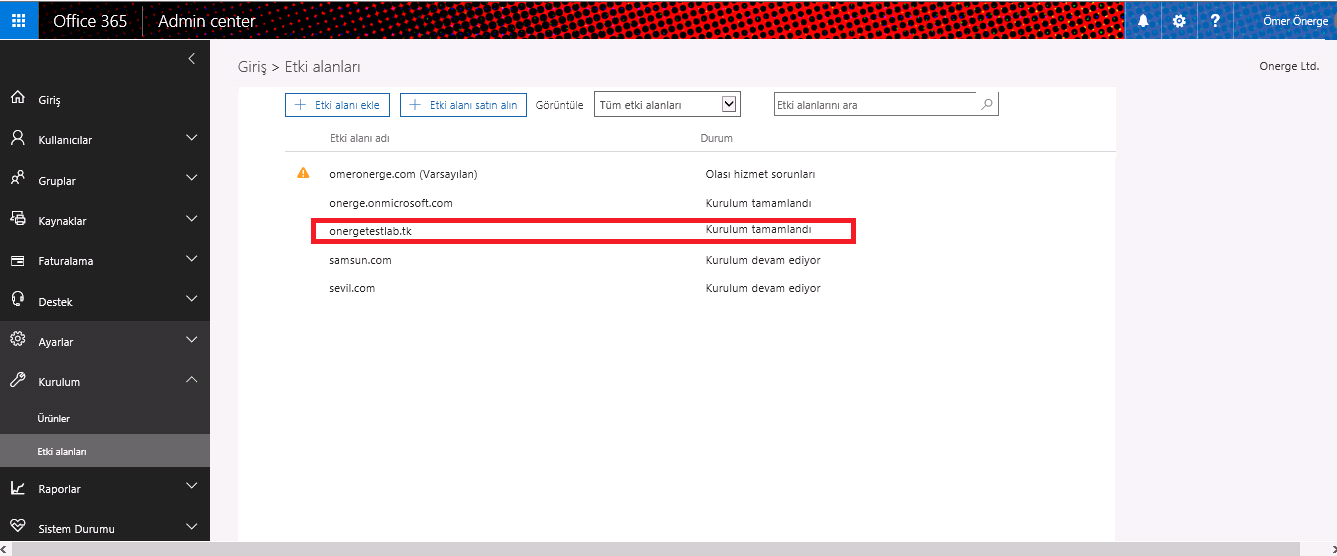
Task: Click Kurulum devam ediyor status for samsun.com
Action: 763,260
